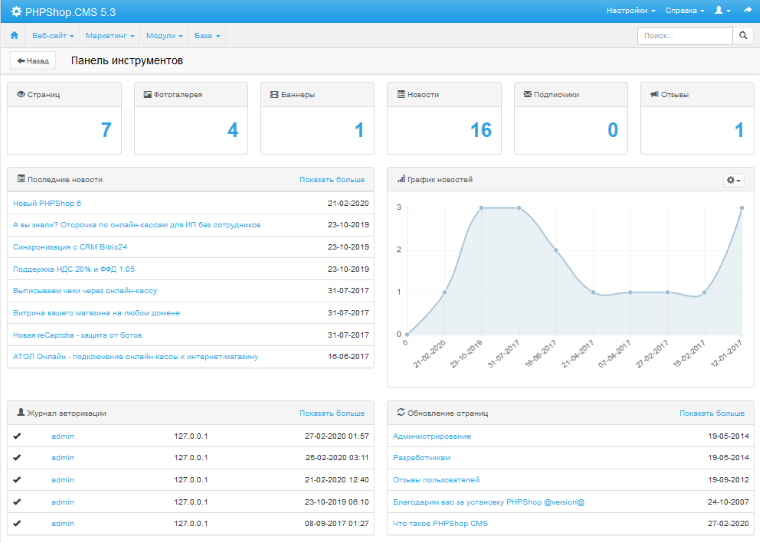Click checkmark of 25-02-2020 03:11 login row
This screenshot has width=760, height=543.
(17, 457)
